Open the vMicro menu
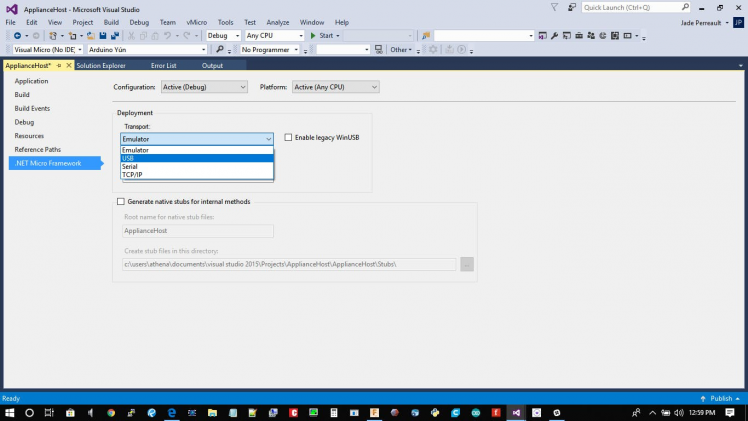This screenshot has height=421, width=748. (x=196, y=22)
